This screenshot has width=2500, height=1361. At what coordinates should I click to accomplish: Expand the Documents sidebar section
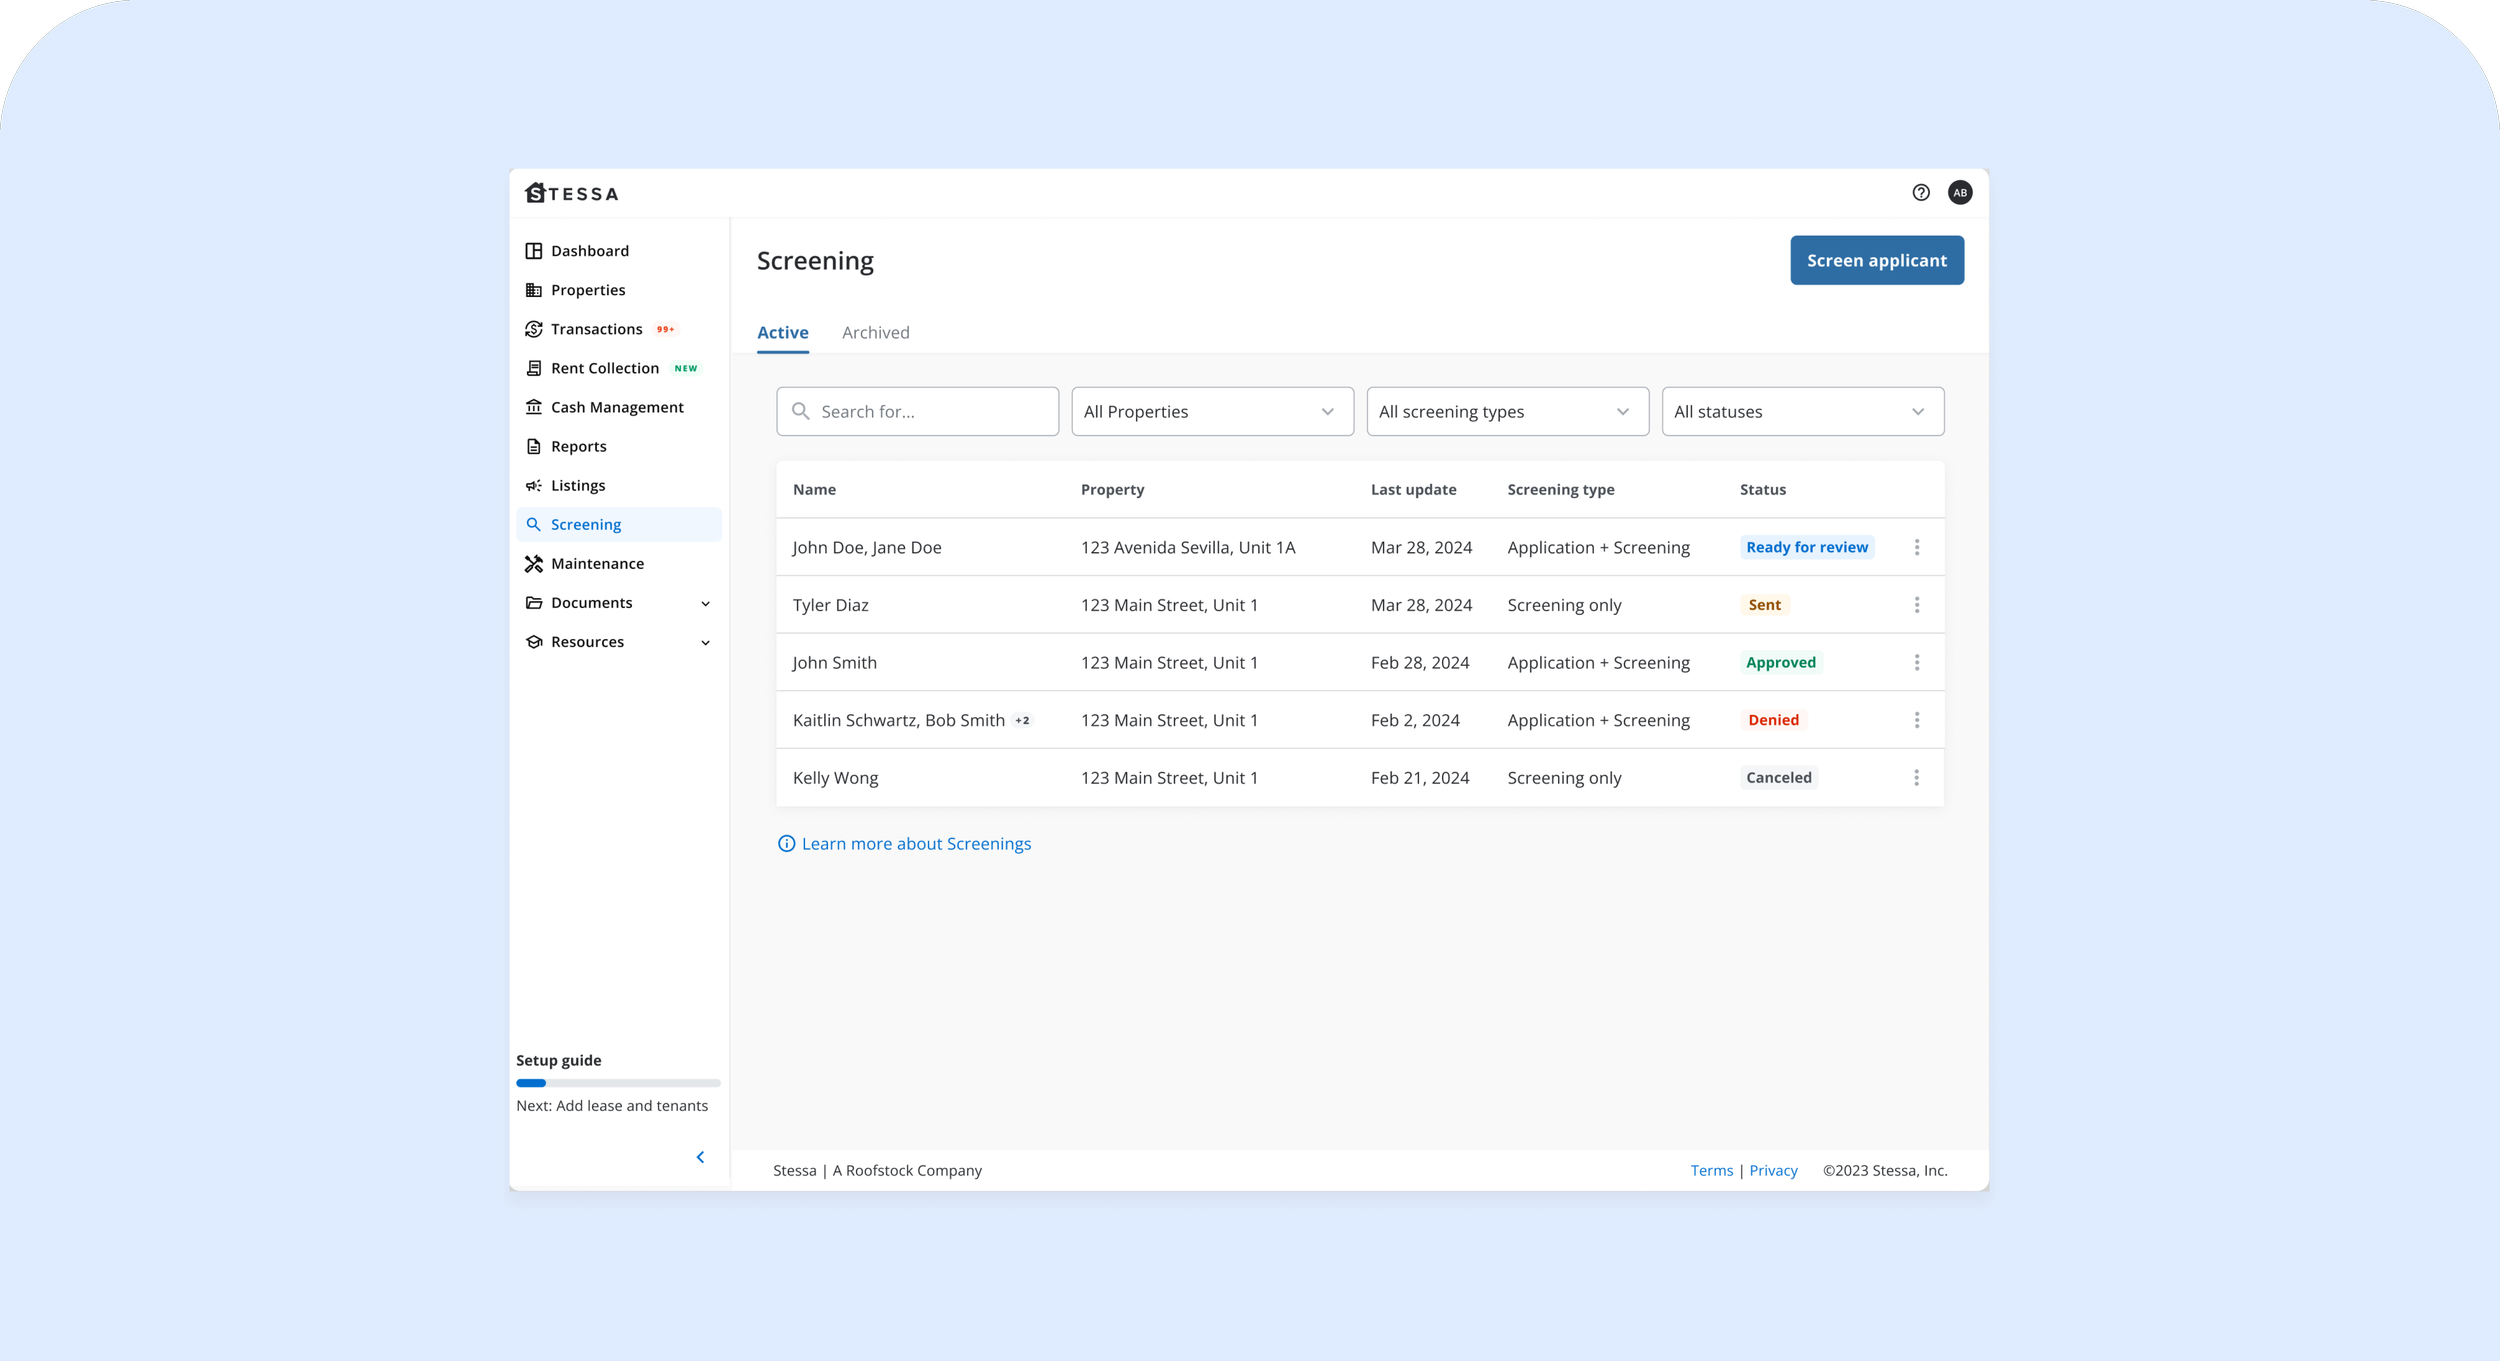(x=705, y=603)
